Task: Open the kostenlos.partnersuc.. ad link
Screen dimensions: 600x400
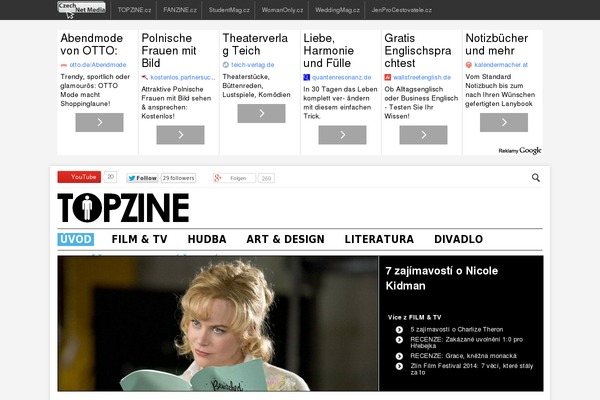Action: coord(183,77)
